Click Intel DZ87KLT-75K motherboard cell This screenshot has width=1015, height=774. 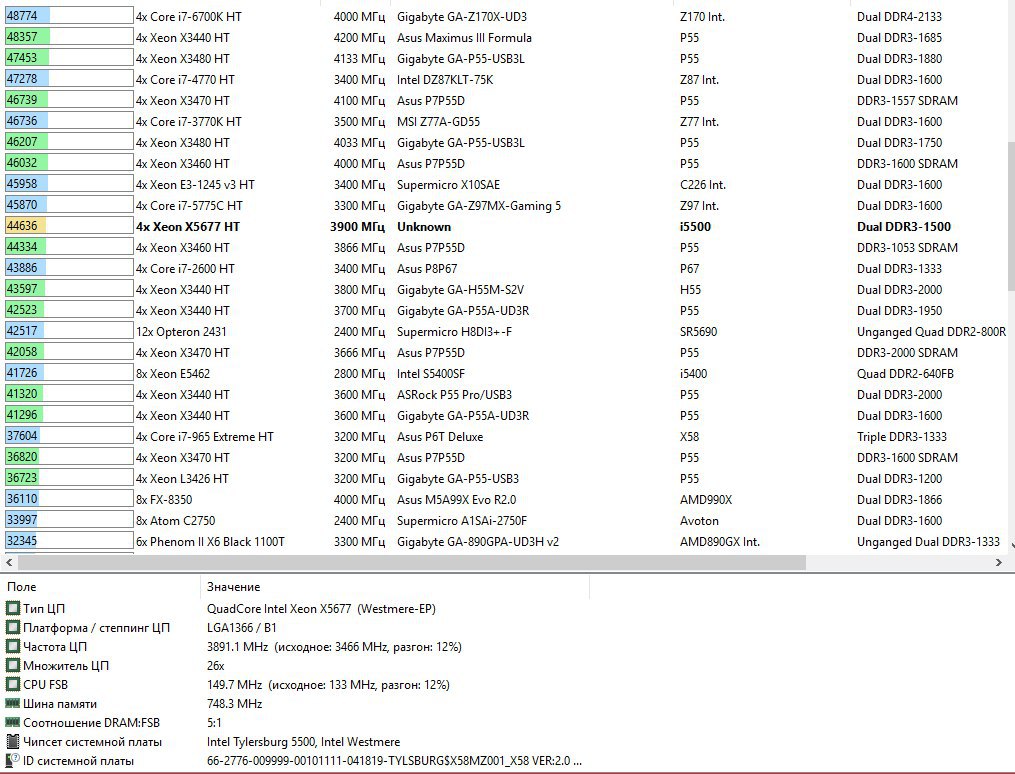click(x=445, y=80)
